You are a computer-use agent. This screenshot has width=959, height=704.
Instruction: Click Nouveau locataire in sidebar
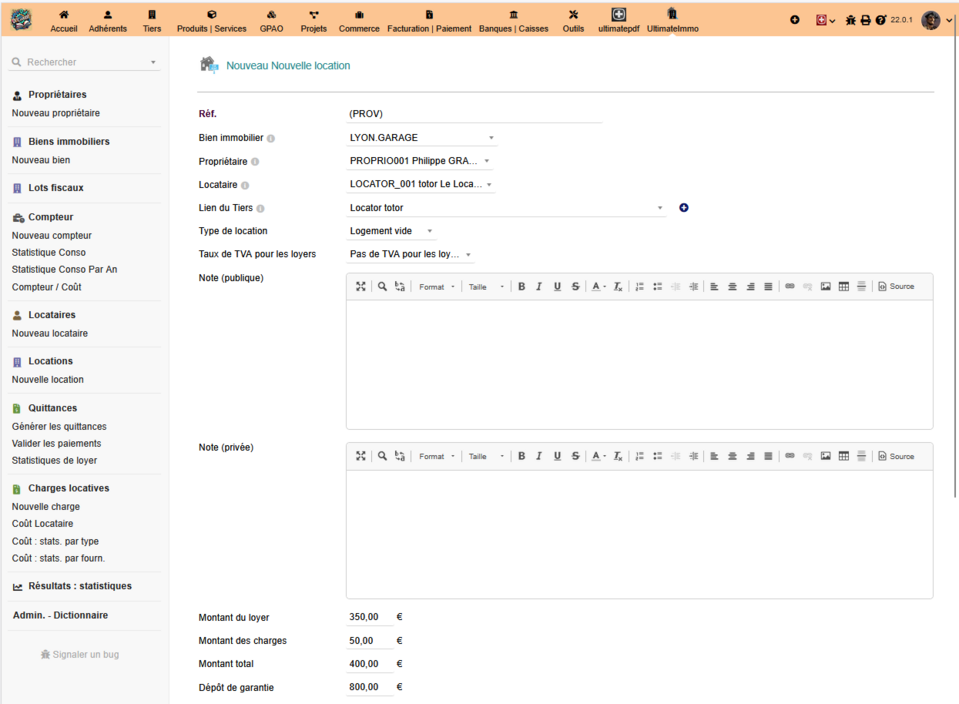[50, 334]
